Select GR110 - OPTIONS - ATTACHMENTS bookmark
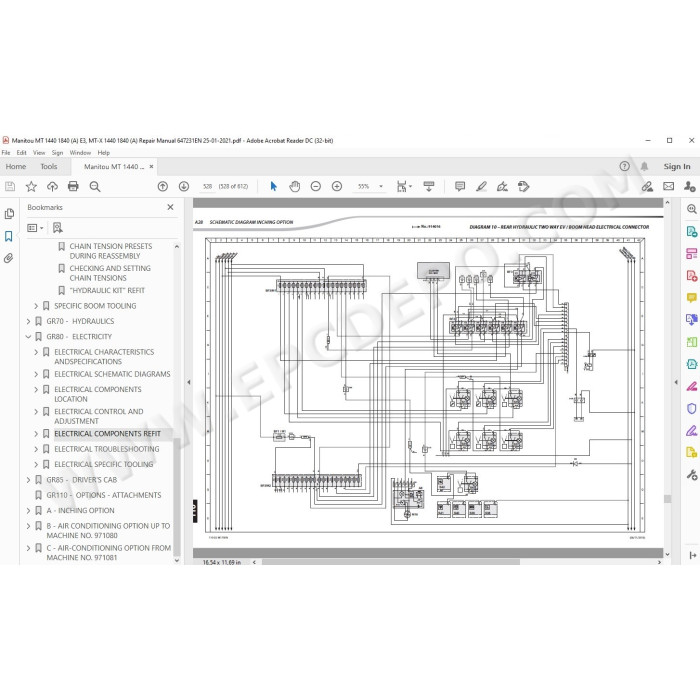 tap(104, 495)
